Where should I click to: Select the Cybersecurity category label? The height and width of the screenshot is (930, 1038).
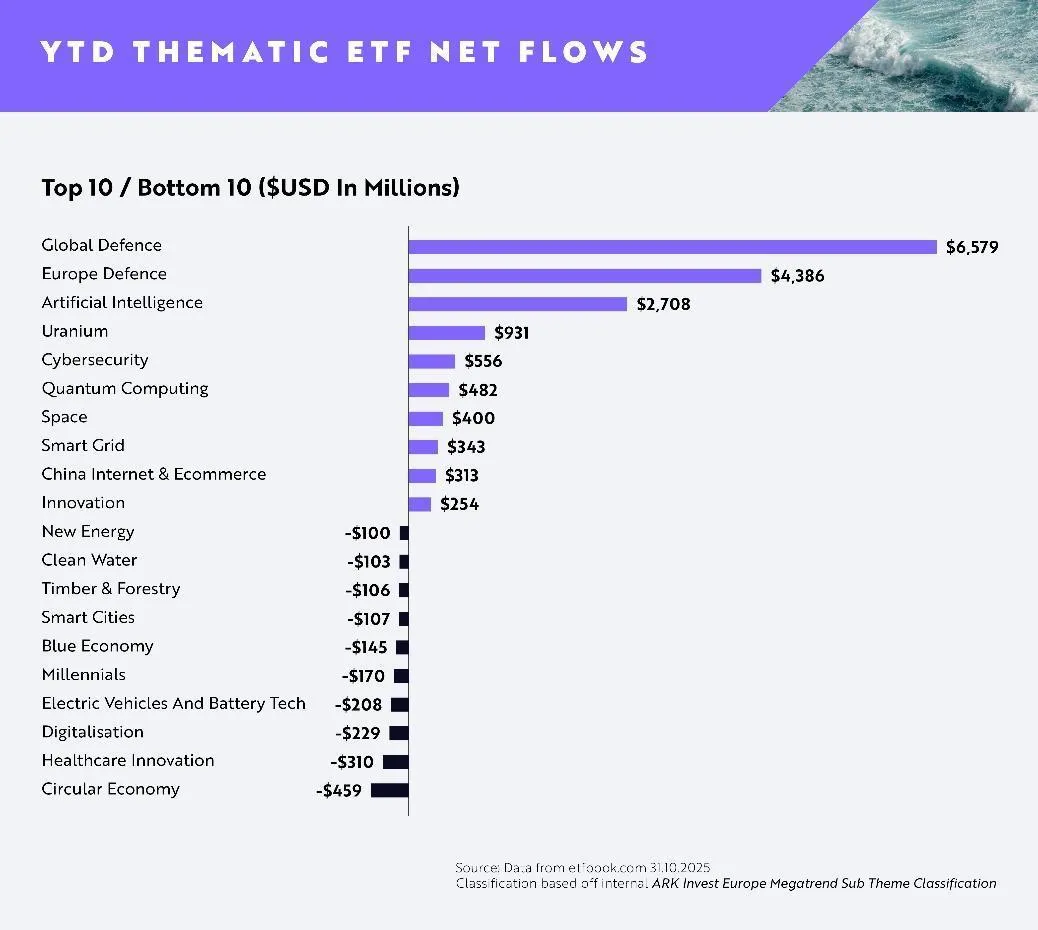[95, 360]
